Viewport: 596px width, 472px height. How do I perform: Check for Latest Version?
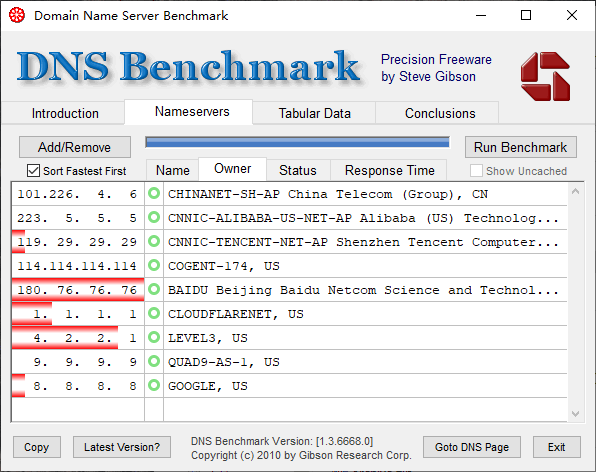coord(122,447)
